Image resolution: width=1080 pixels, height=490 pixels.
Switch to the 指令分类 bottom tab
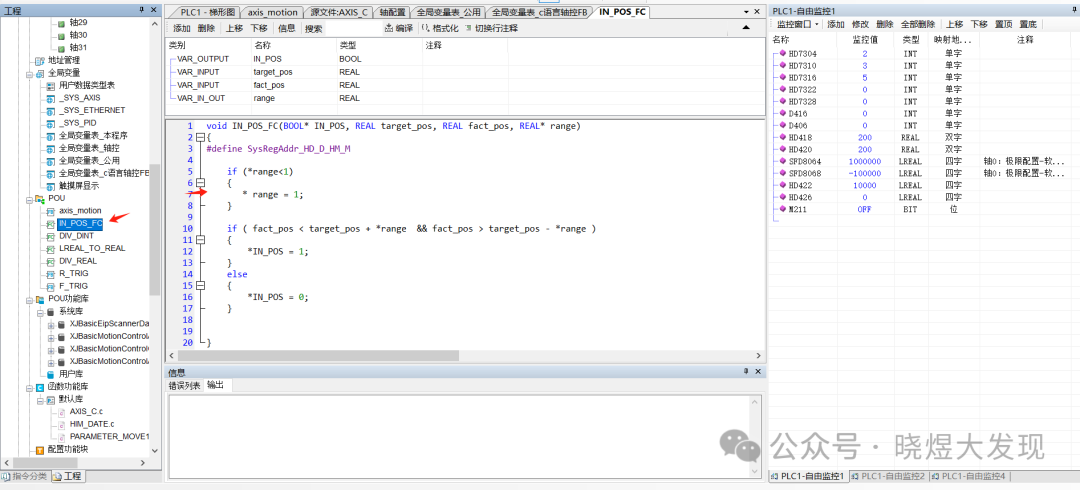[25, 476]
